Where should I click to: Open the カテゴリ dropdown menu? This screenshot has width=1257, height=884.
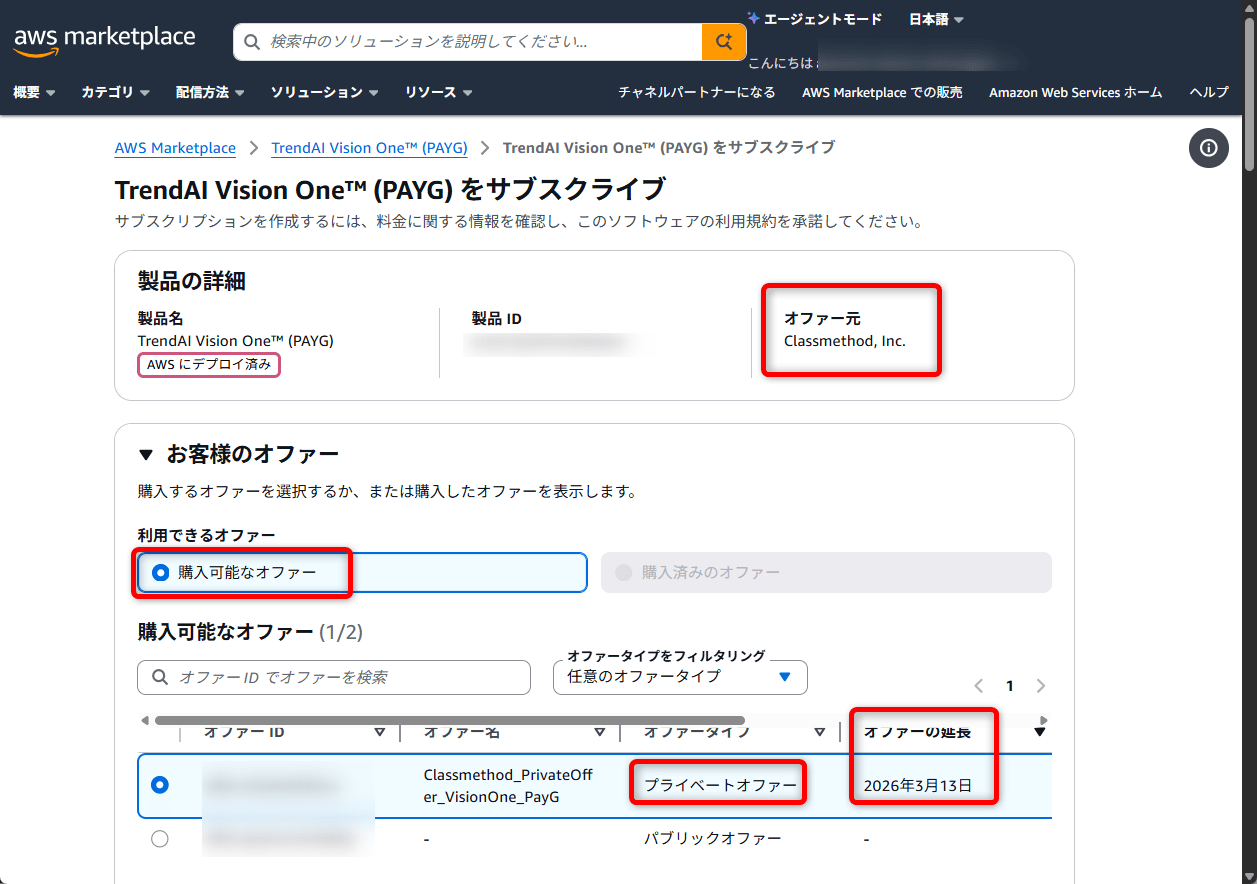tap(115, 92)
